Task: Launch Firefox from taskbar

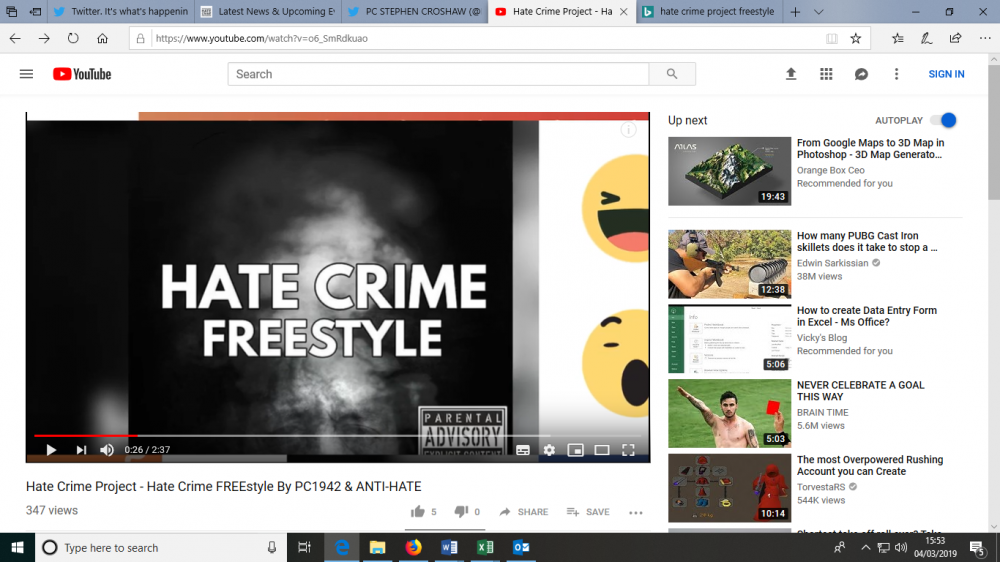Action: pos(413,547)
